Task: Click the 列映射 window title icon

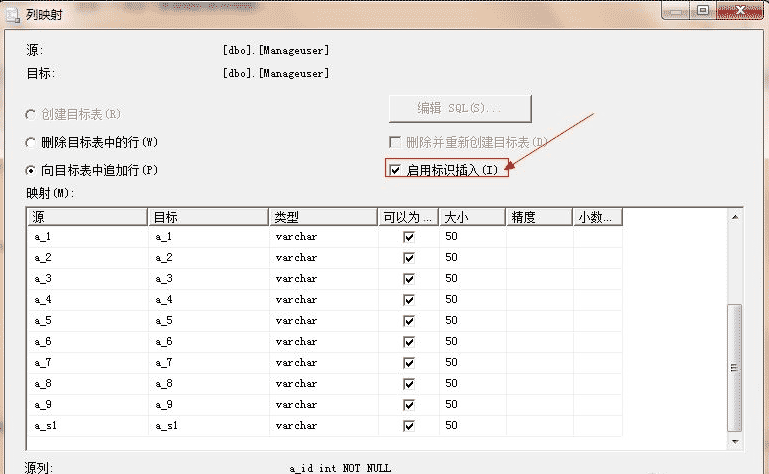Action: (x=13, y=15)
